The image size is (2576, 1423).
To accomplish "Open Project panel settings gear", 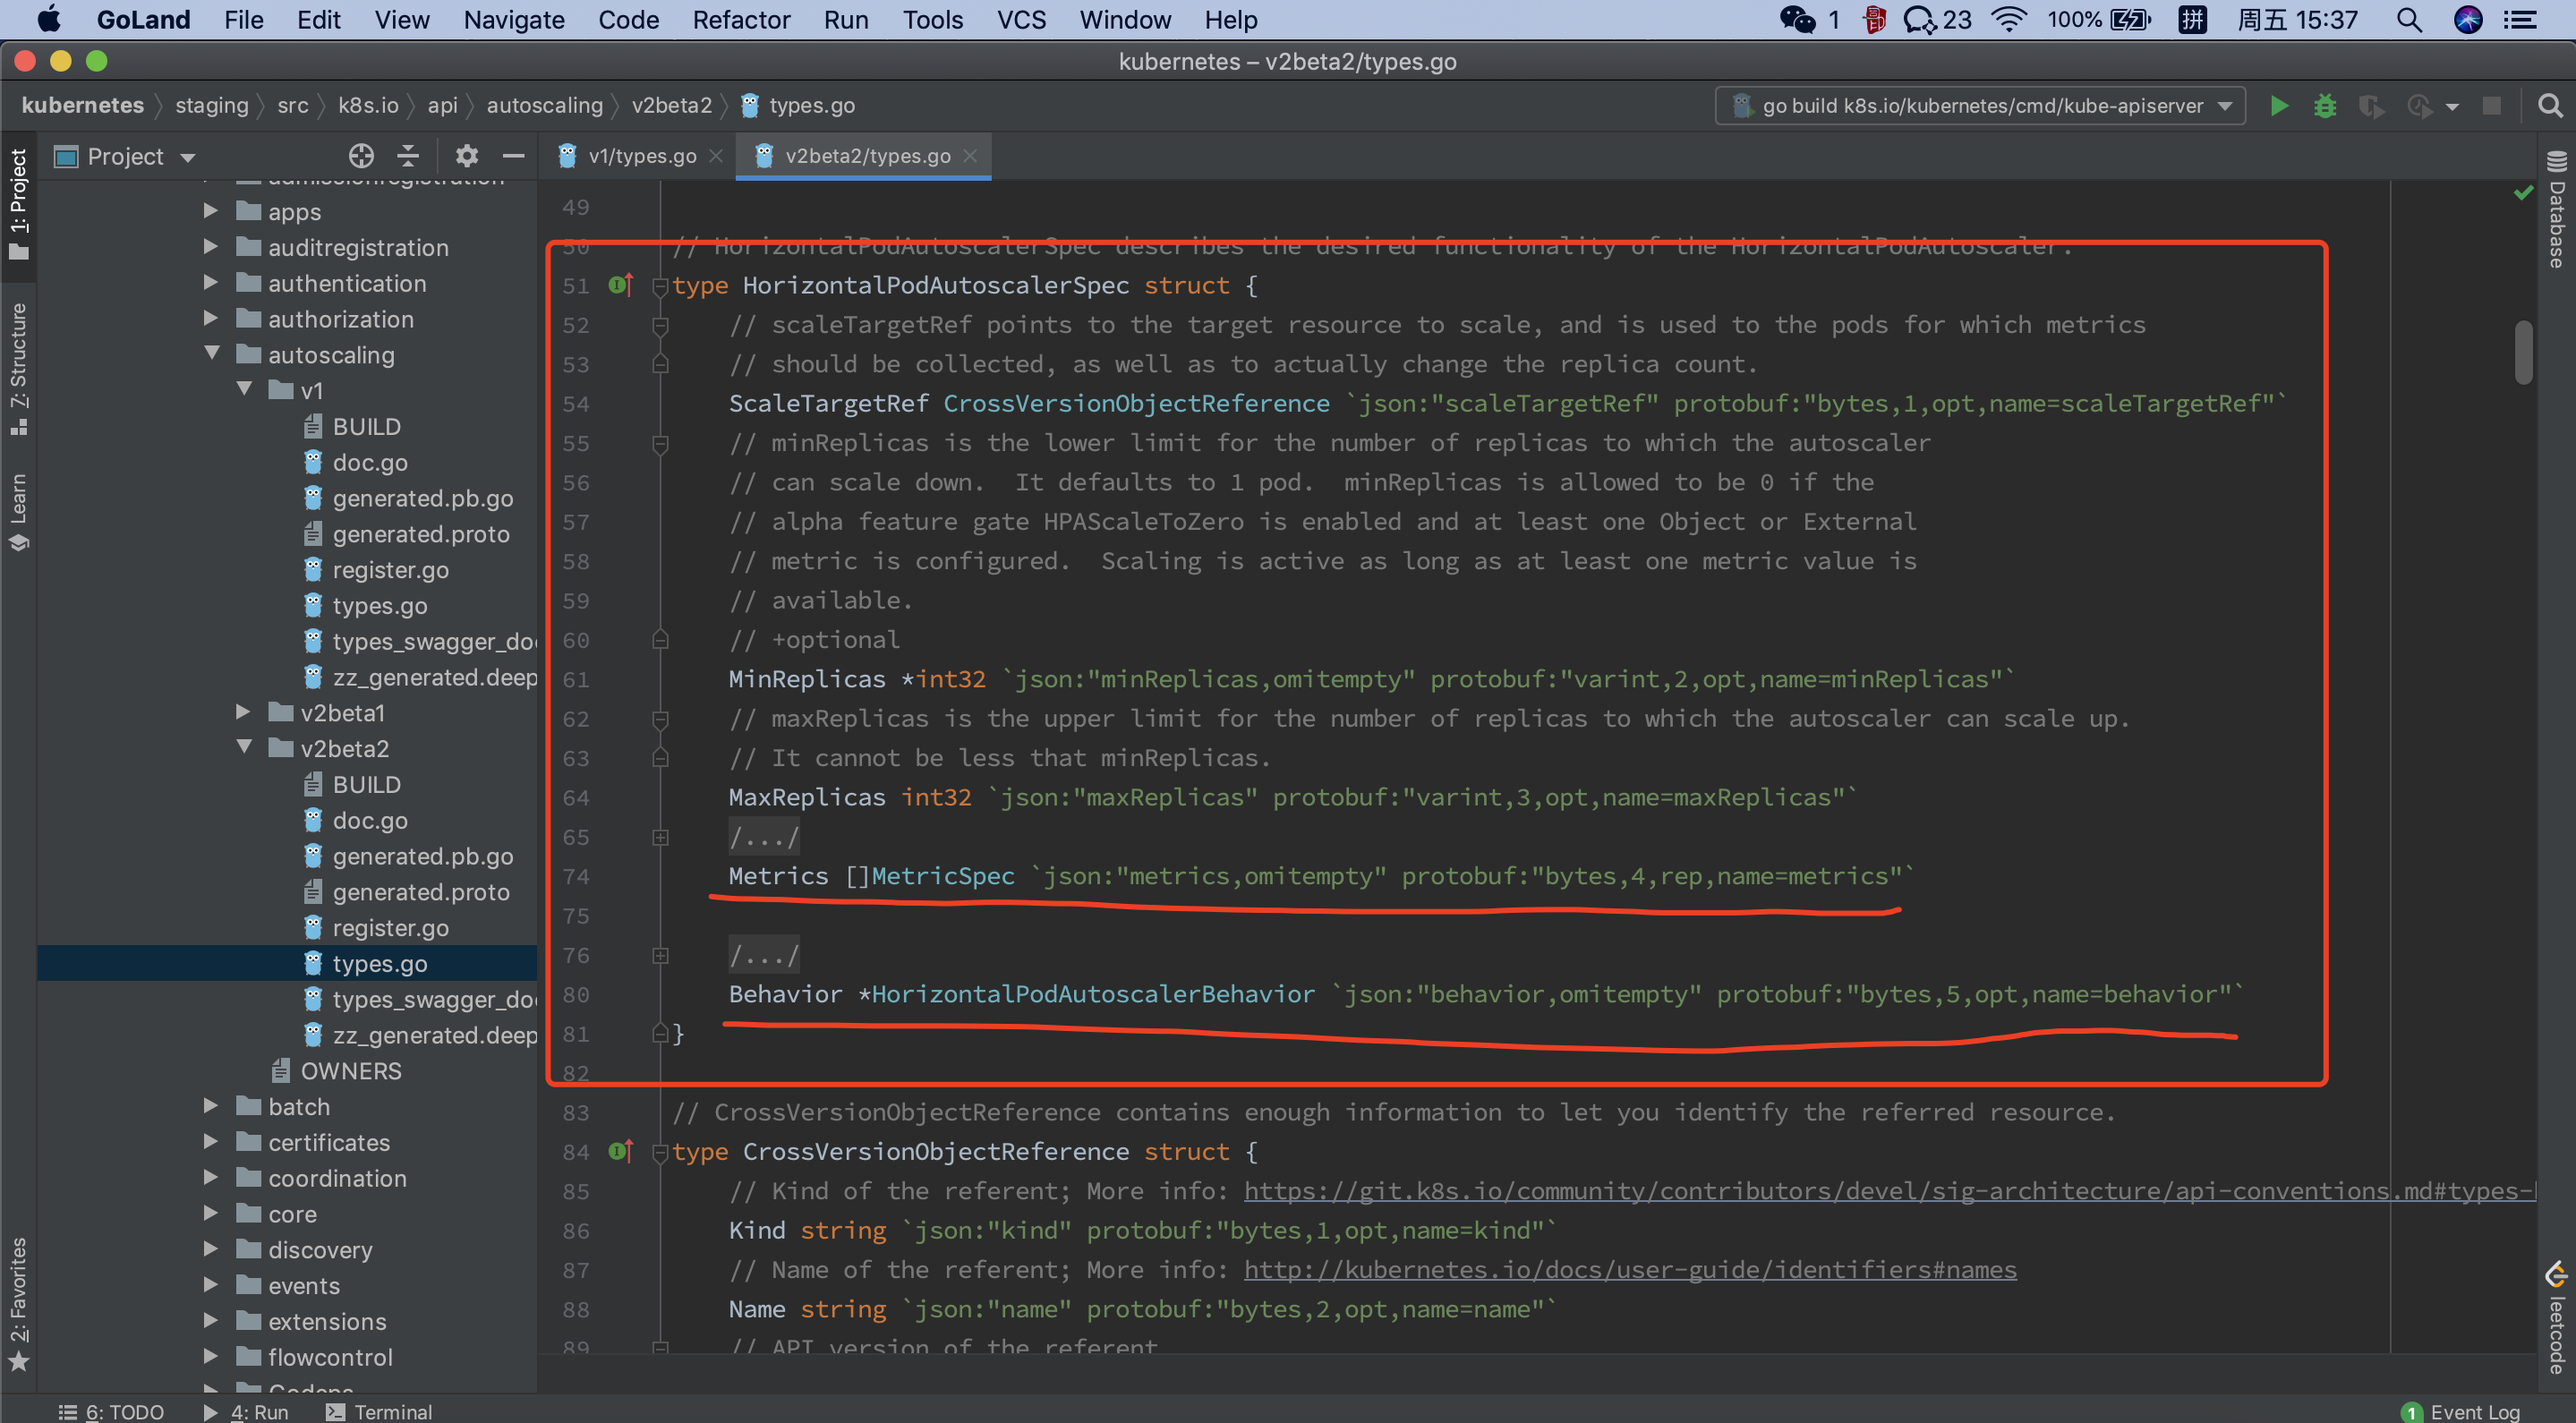I will pos(466,156).
